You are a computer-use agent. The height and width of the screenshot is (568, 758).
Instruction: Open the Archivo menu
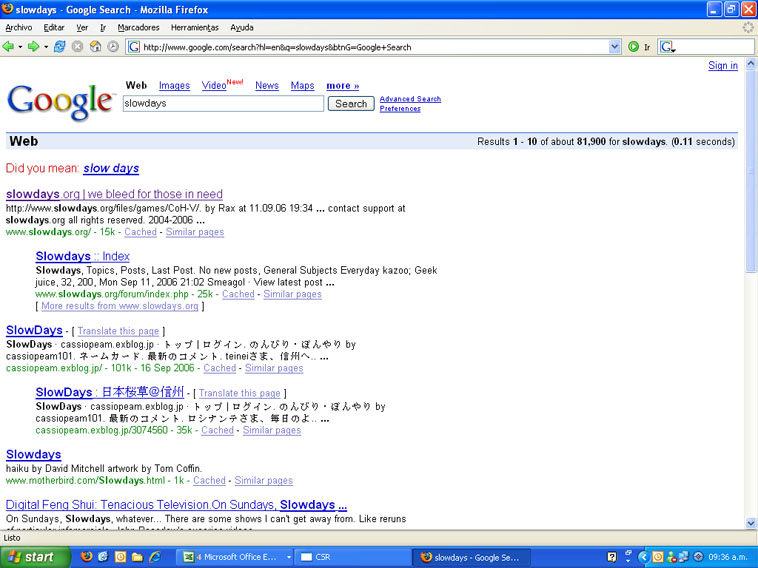pos(19,28)
